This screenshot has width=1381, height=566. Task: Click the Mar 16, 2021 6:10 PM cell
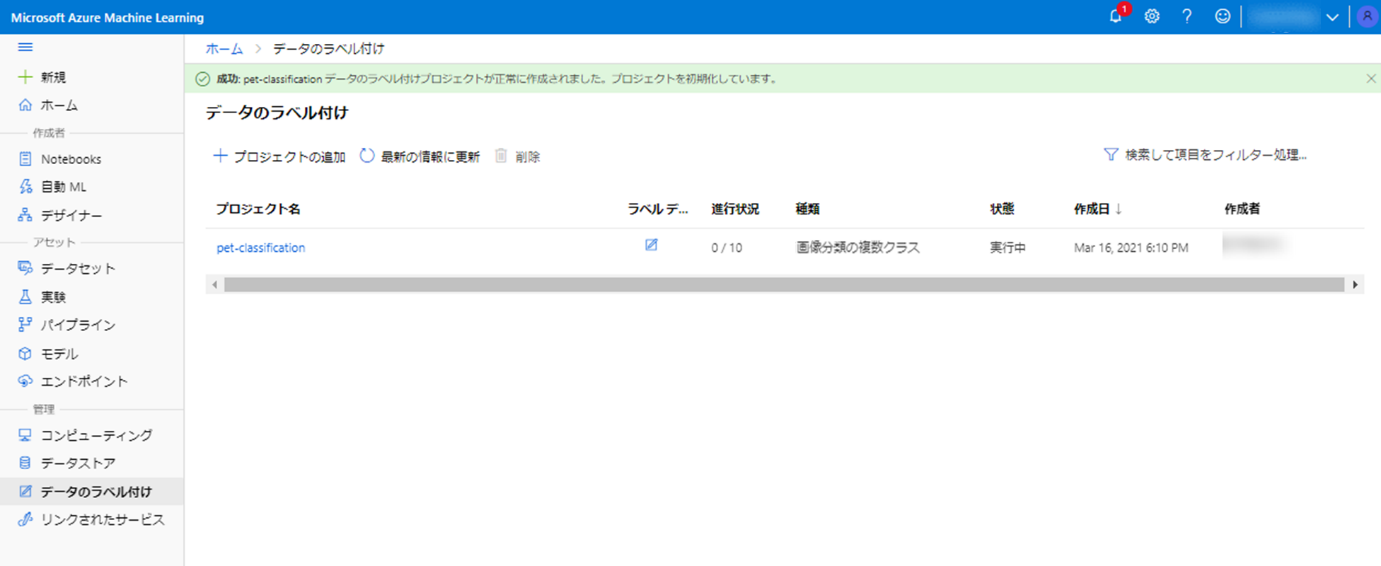tap(1131, 248)
